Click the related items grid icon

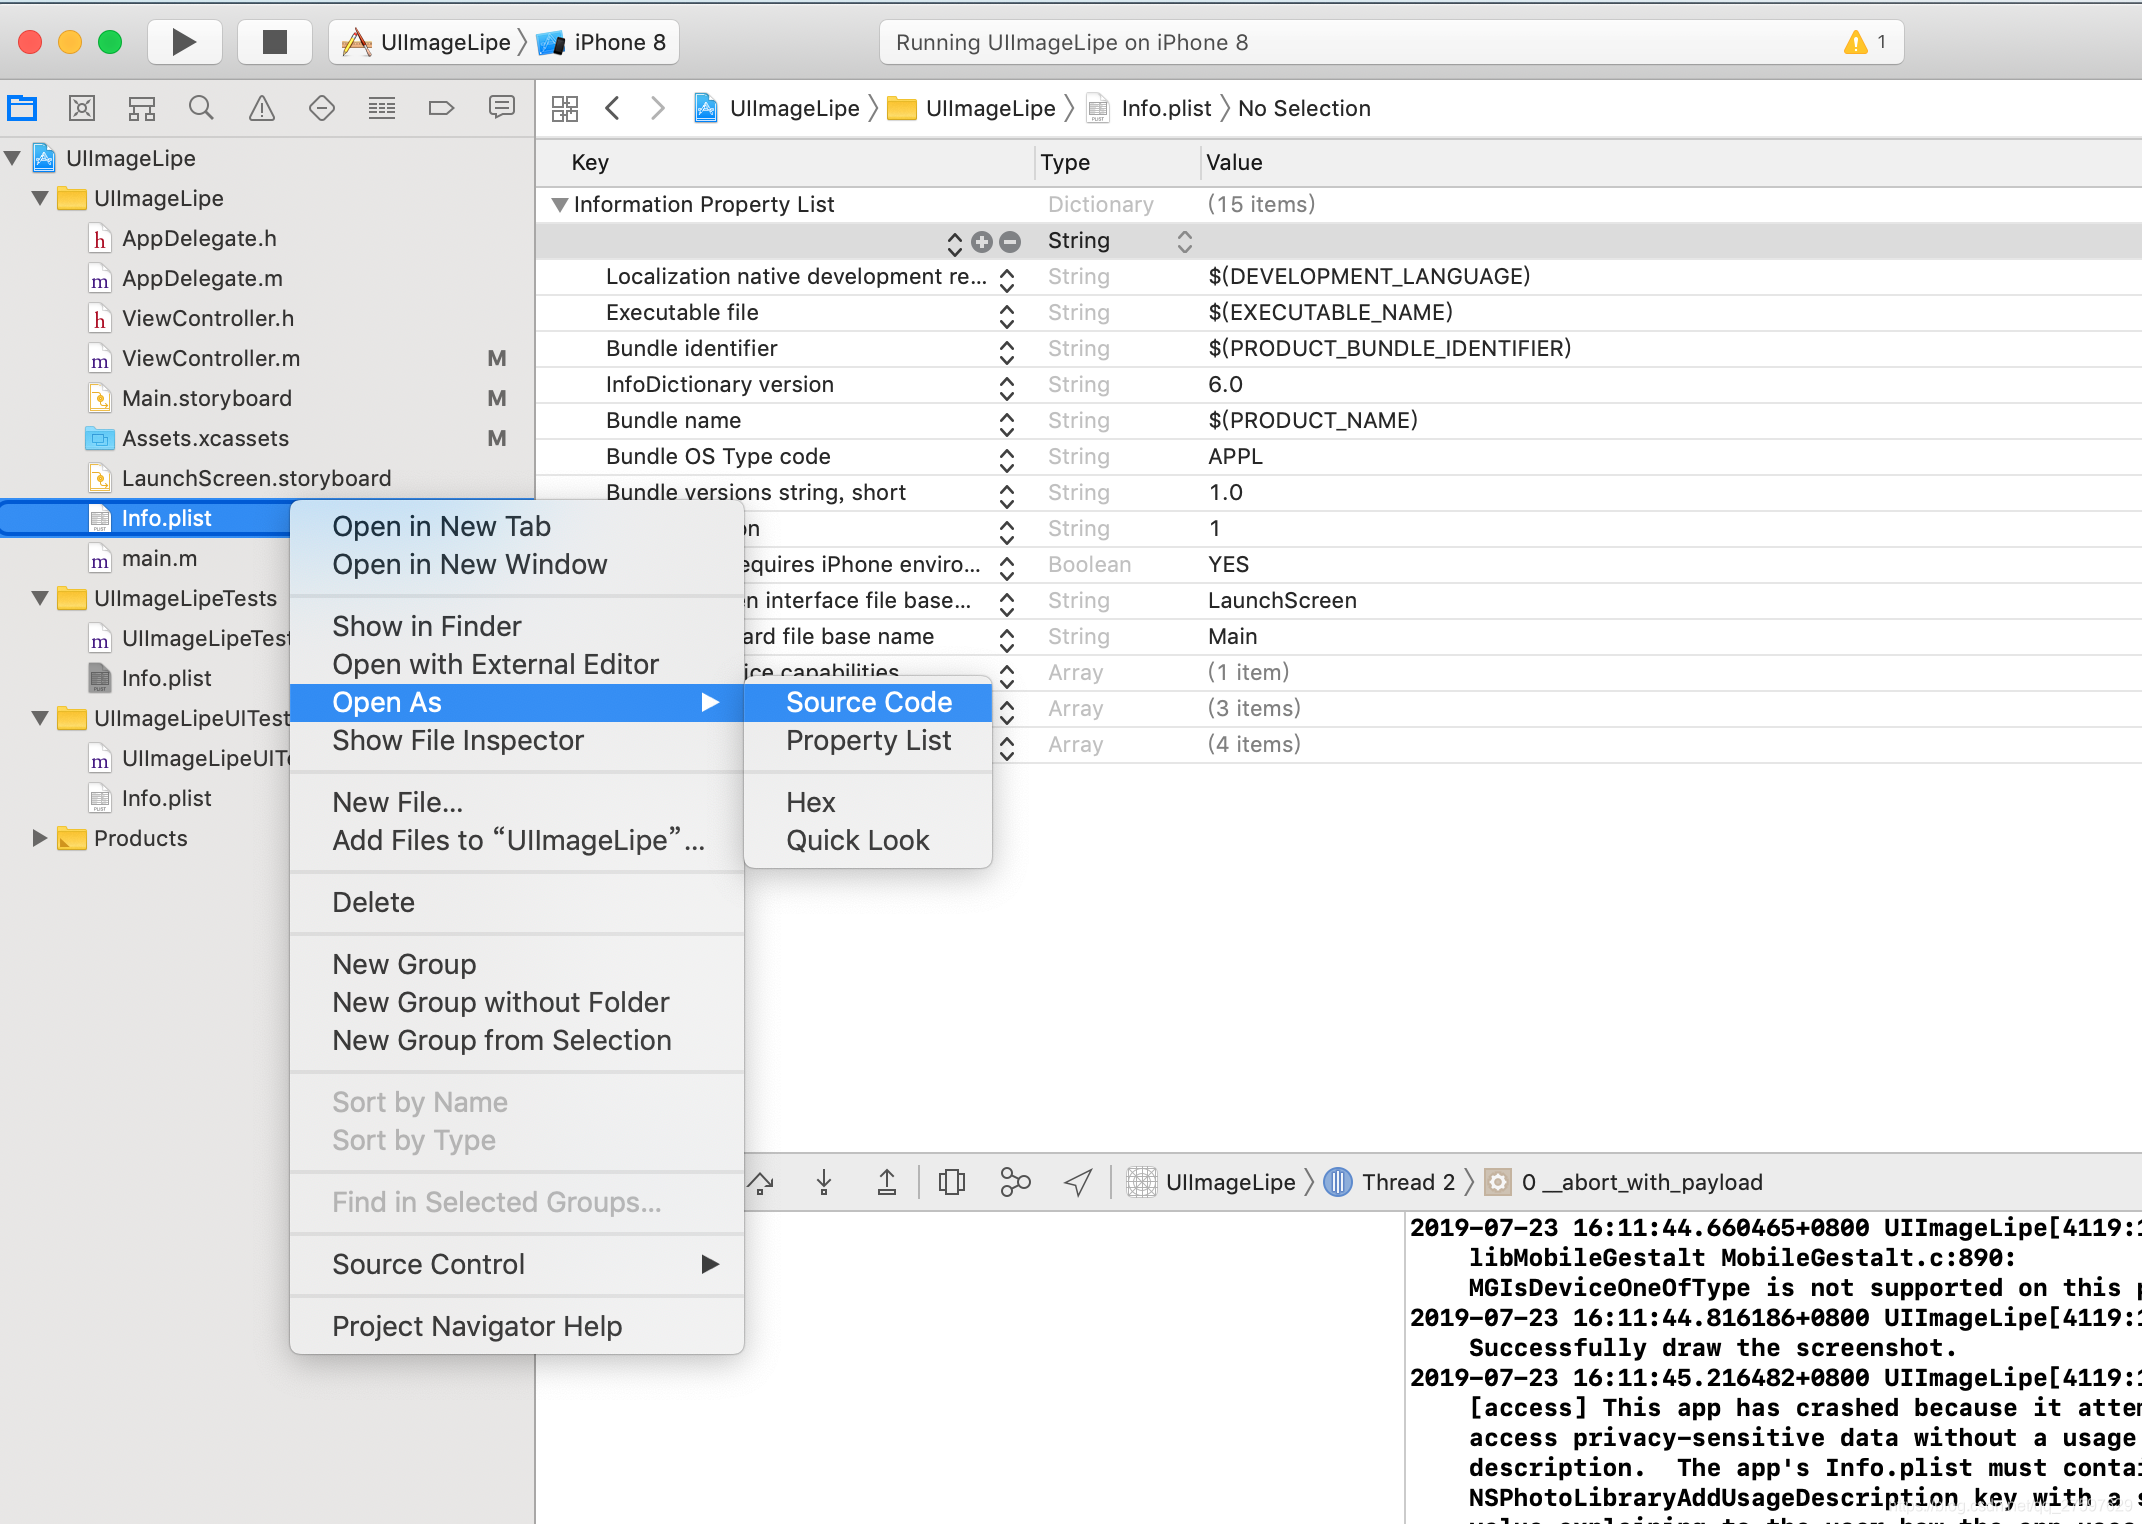coord(565,108)
